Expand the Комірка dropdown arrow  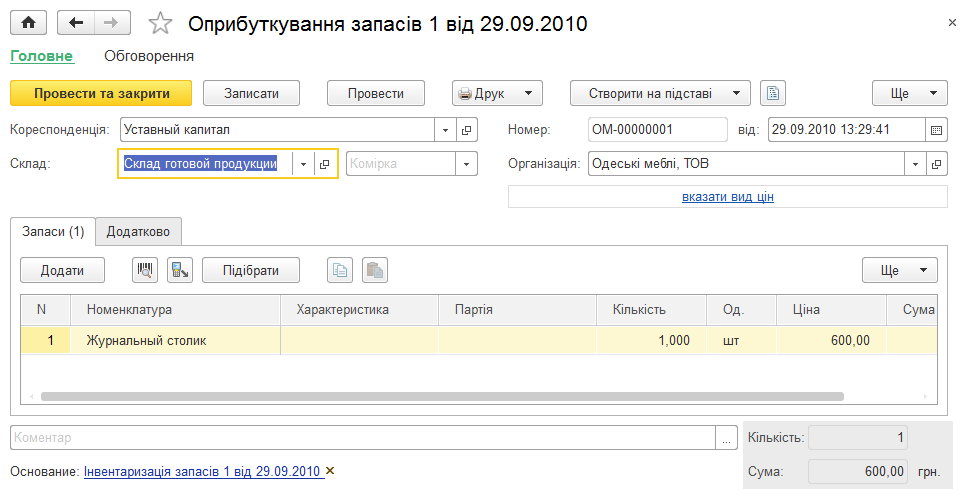tap(466, 164)
